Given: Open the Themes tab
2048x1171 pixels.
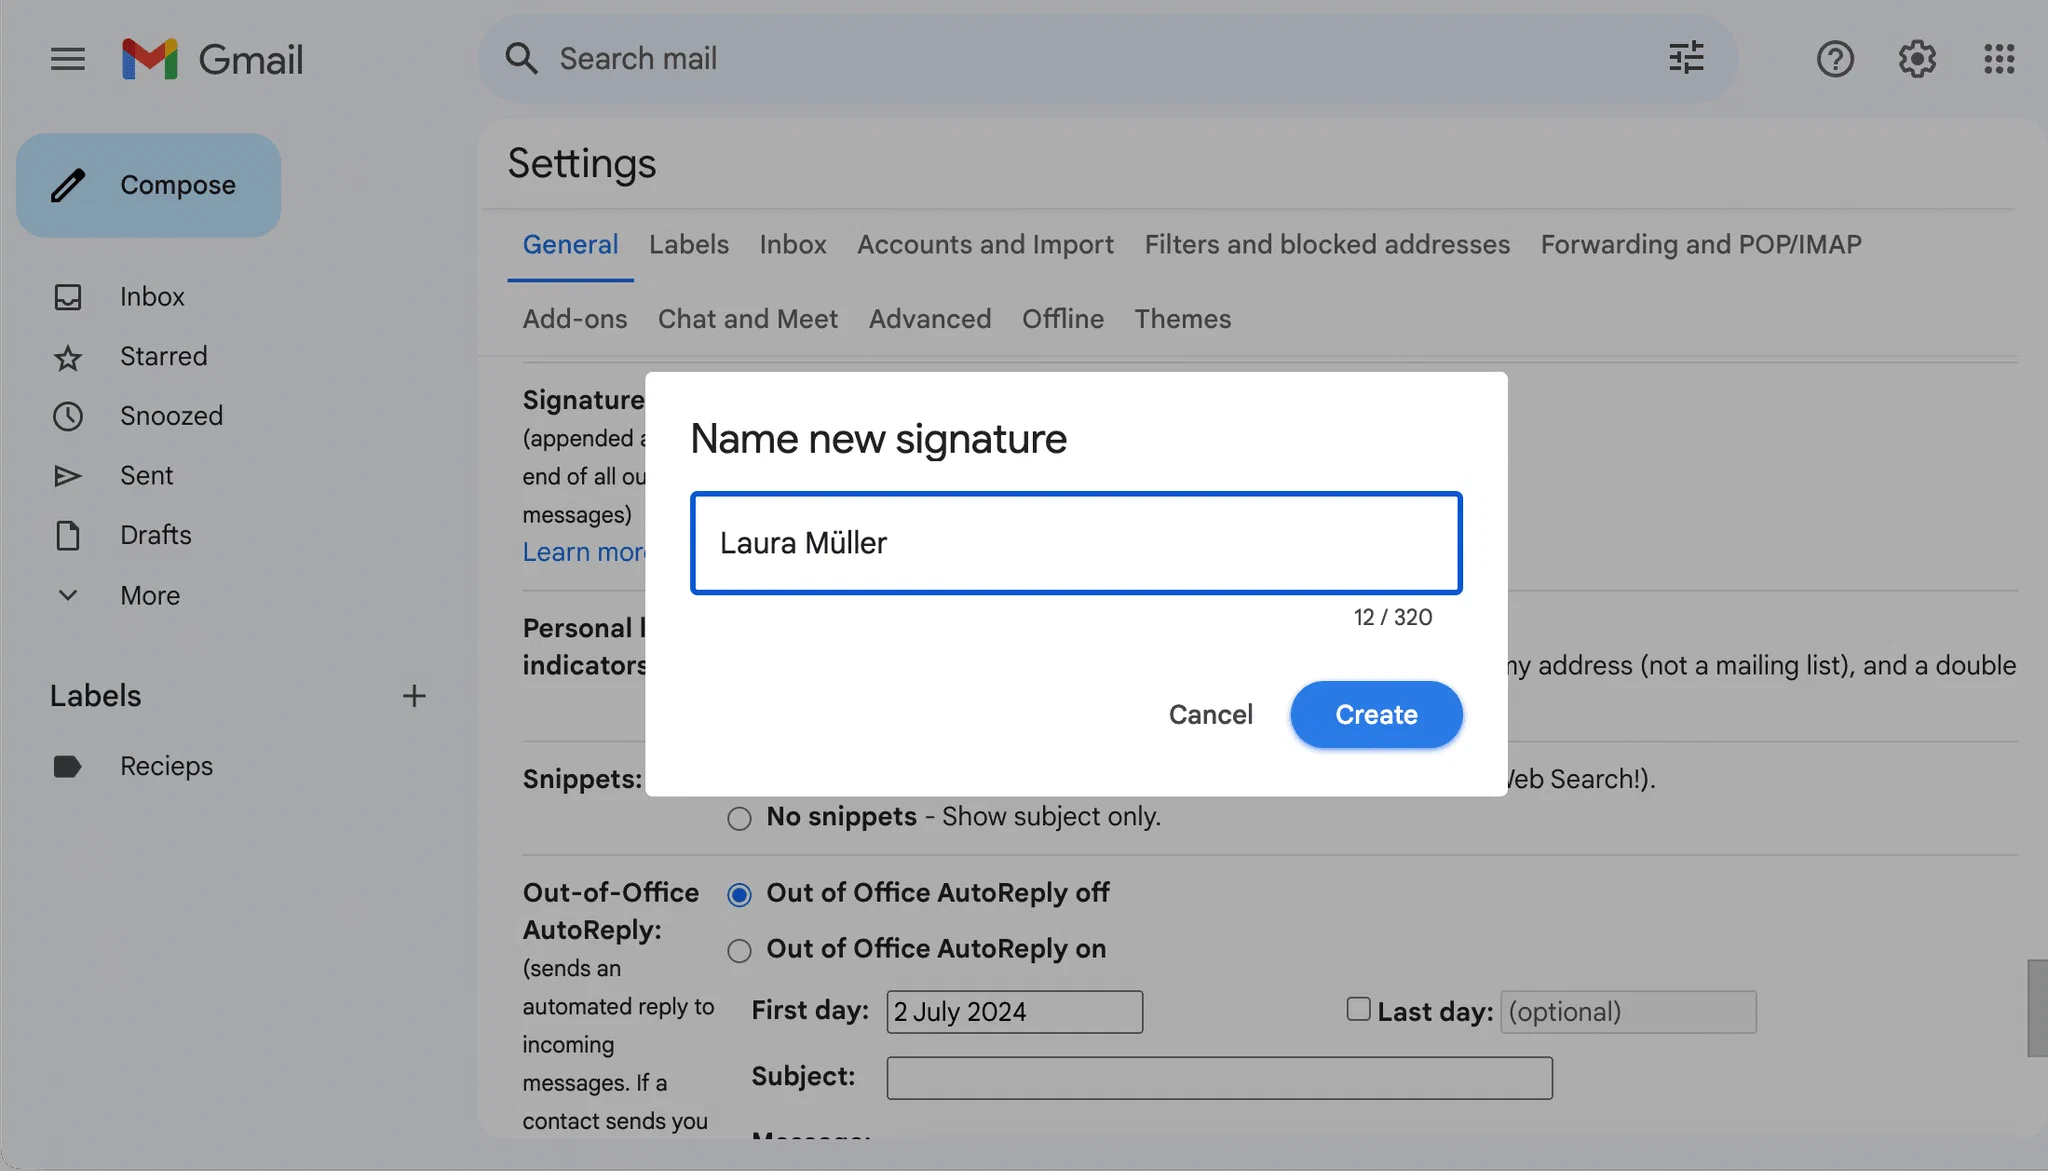Looking at the screenshot, I should point(1182,319).
